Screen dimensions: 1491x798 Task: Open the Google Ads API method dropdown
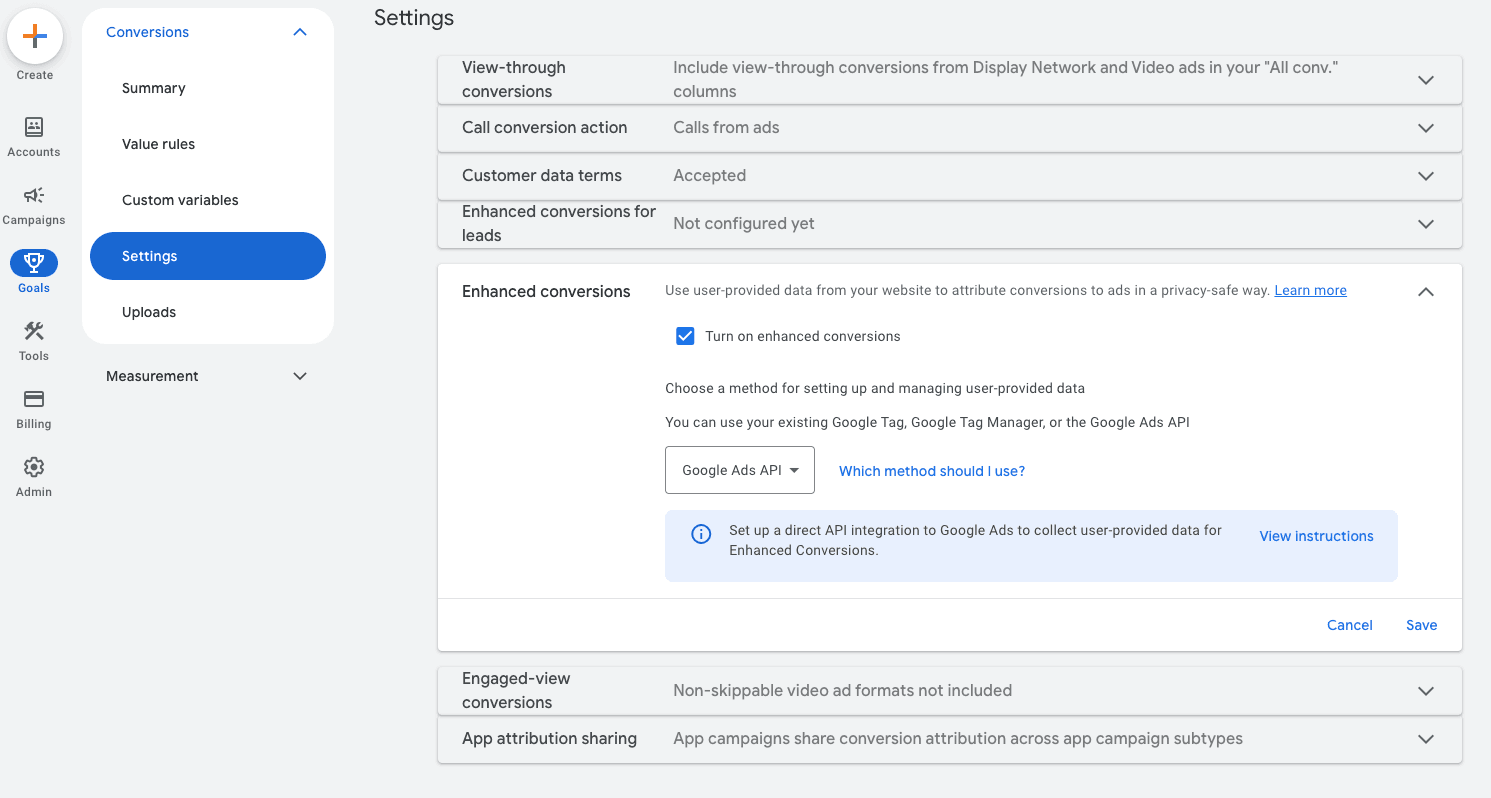(x=740, y=470)
